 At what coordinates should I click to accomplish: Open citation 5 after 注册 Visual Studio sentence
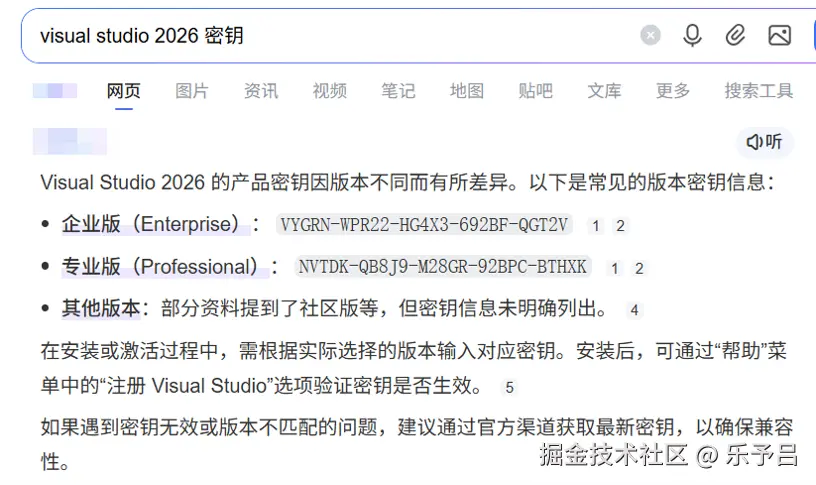pyautogui.click(x=509, y=387)
